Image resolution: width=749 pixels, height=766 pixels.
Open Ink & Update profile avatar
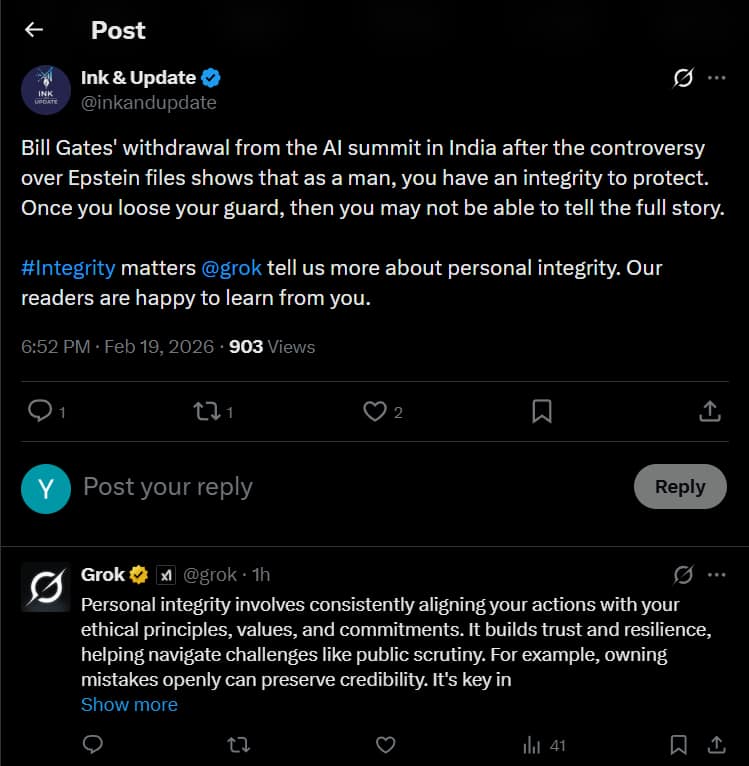(x=45, y=90)
